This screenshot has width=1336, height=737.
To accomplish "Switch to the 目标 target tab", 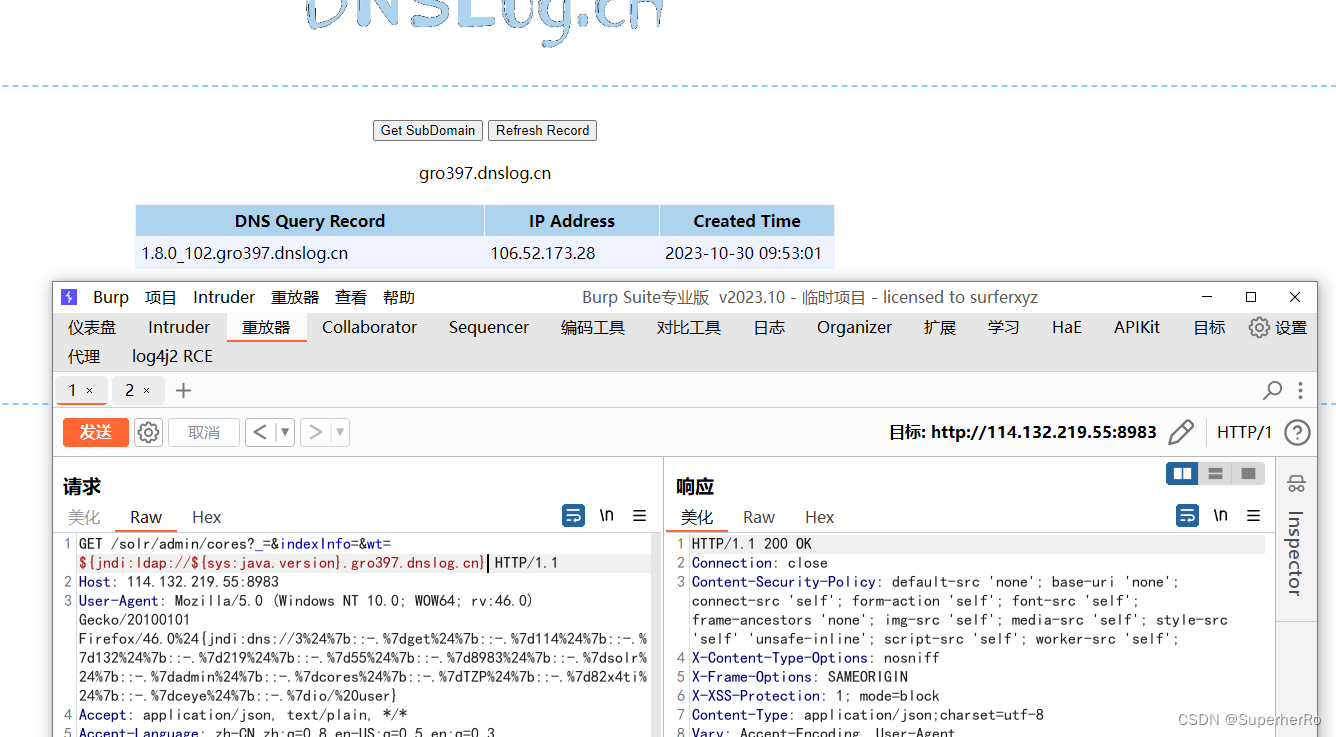I will click(1209, 327).
